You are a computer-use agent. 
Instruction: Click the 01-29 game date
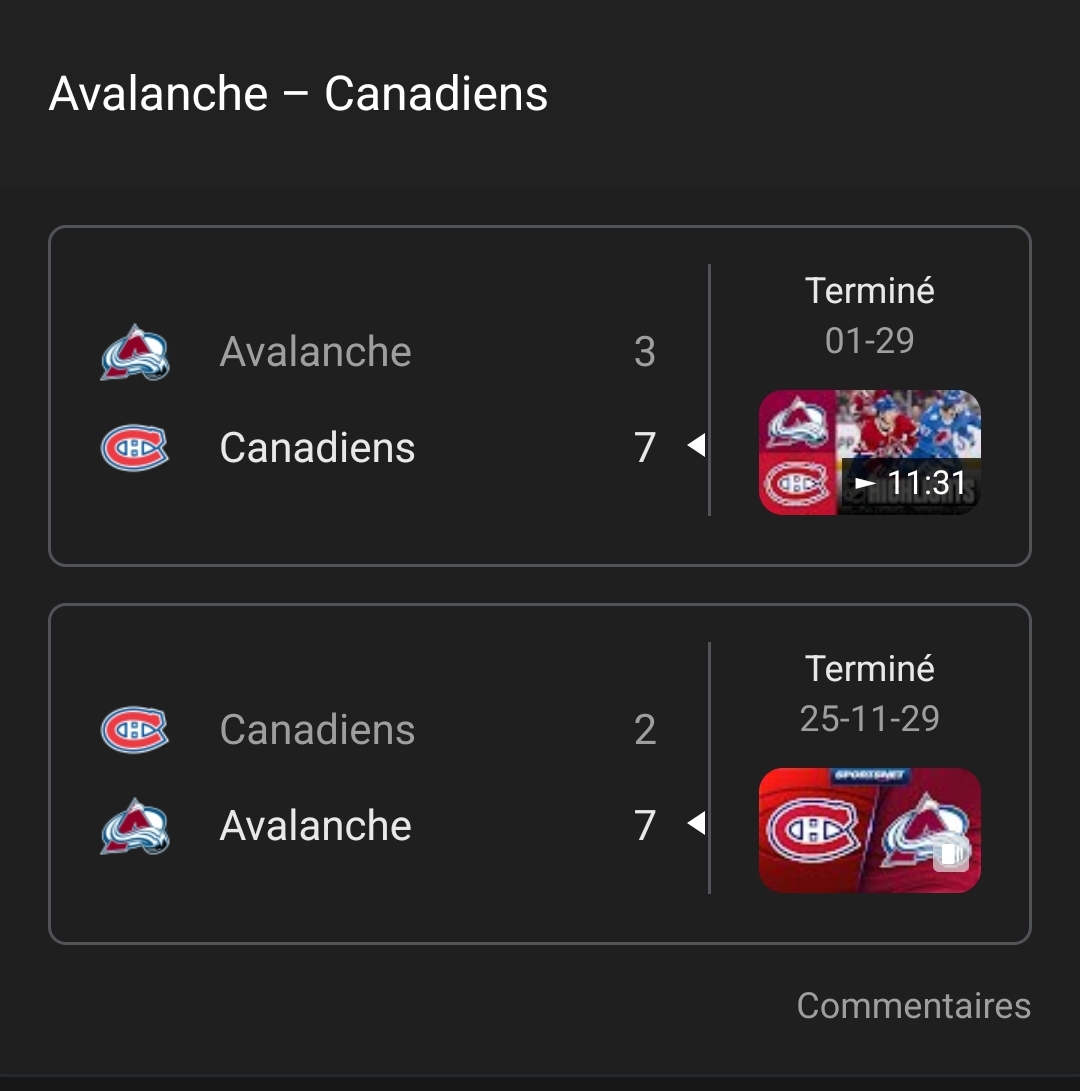[x=869, y=341]
